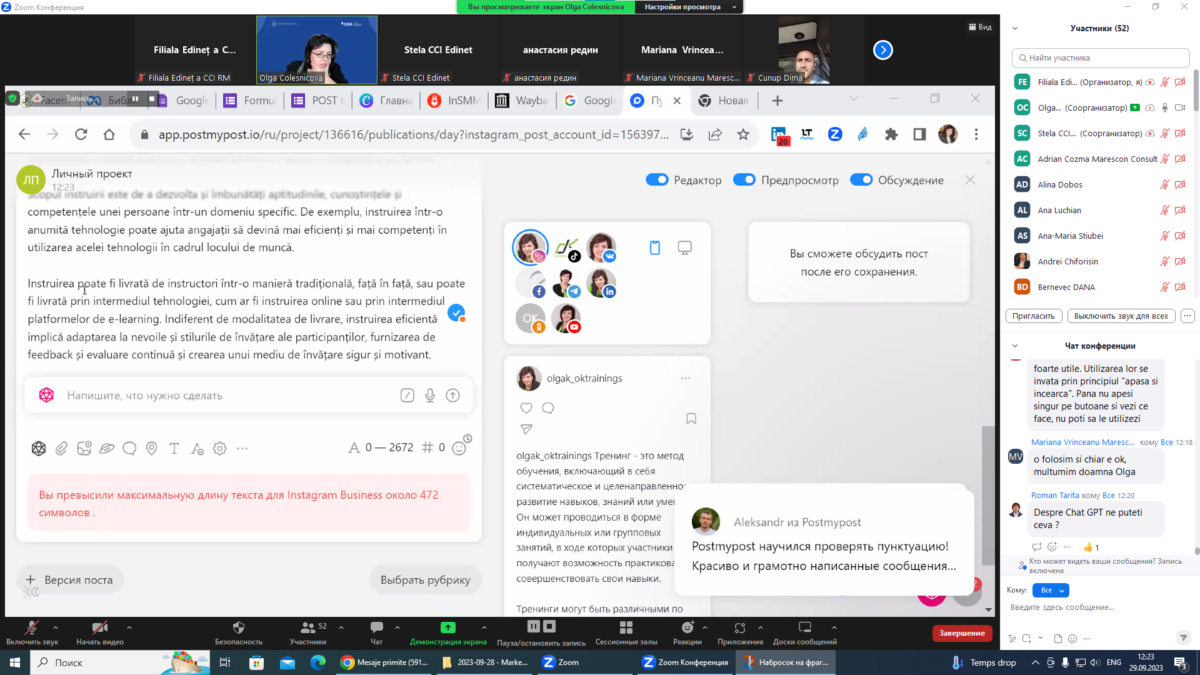
Task: Send the AI prompt with the up-arrow icon
Action: coord(453,395)
